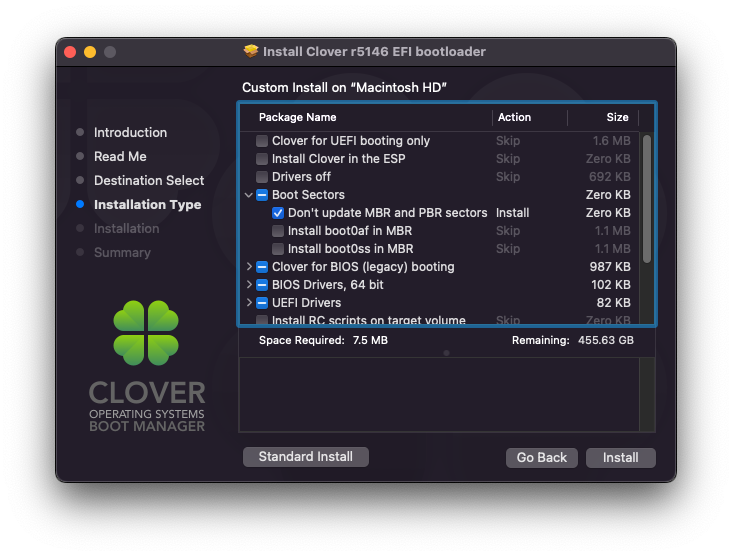732x556 pixels.
Task: Toggle BIOS Drivers, 64 bit checkbox
Action: pos(262,285)
